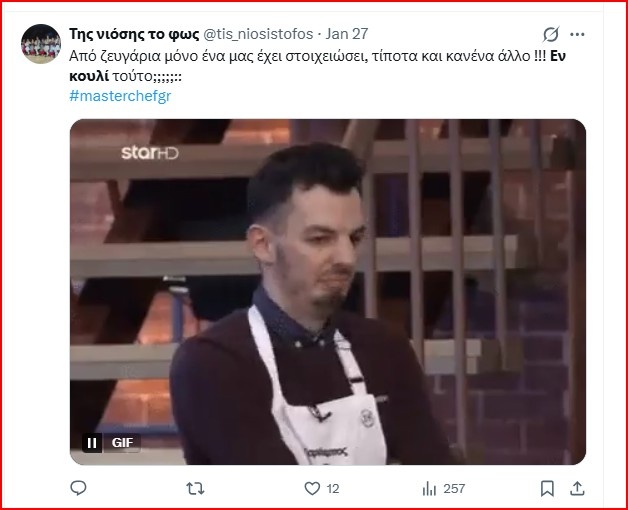View analytics via the bar-chart icon
The width and height of the screenshot is (628, 510).
tap(429, 488)
